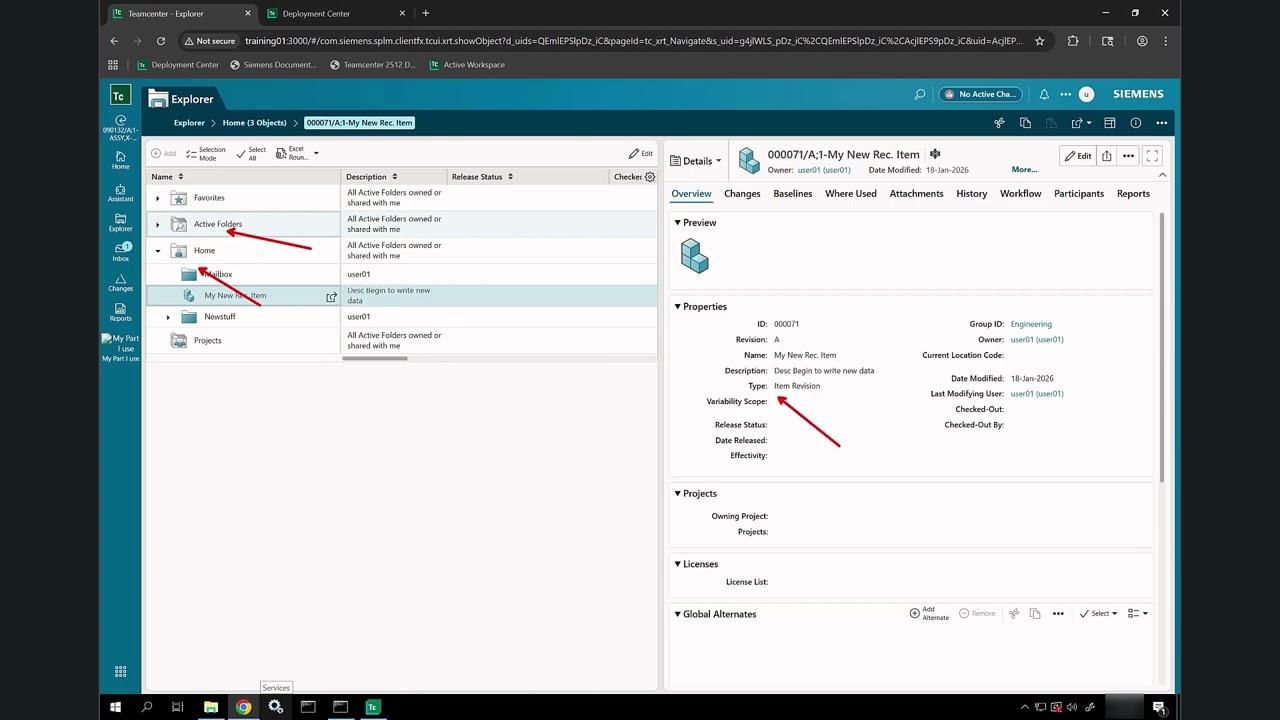Sort table by Name column
1280x720 pixels.
click(167, 177)
